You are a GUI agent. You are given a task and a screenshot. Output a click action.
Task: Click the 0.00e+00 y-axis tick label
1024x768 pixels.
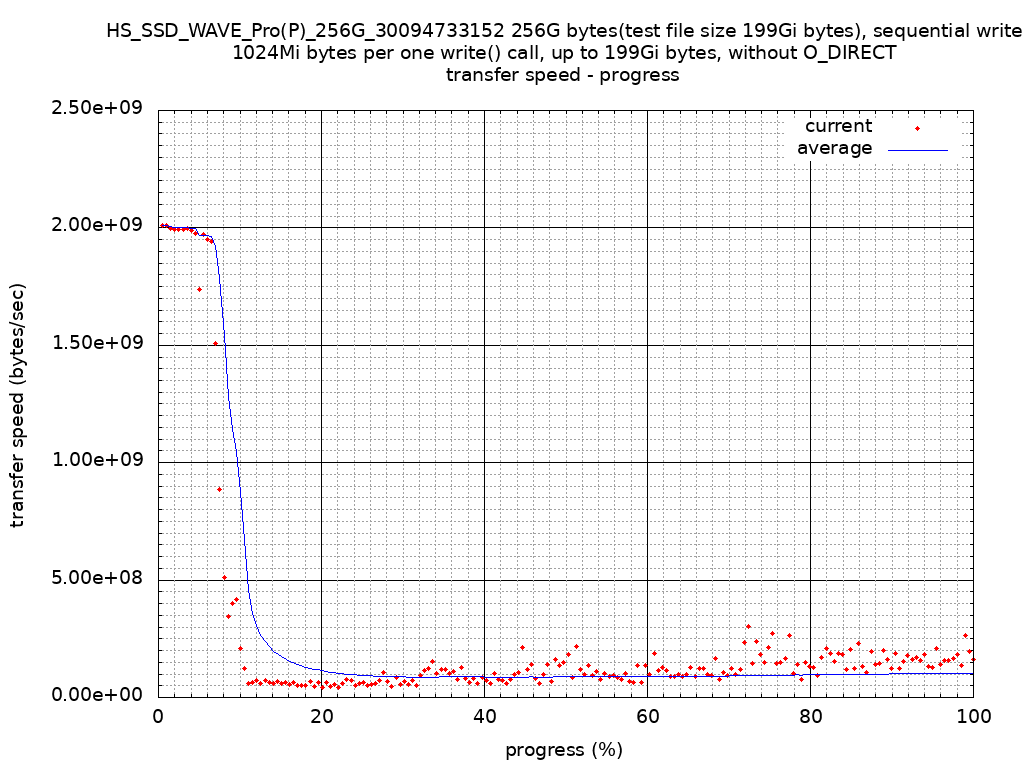tap(99, 695)
